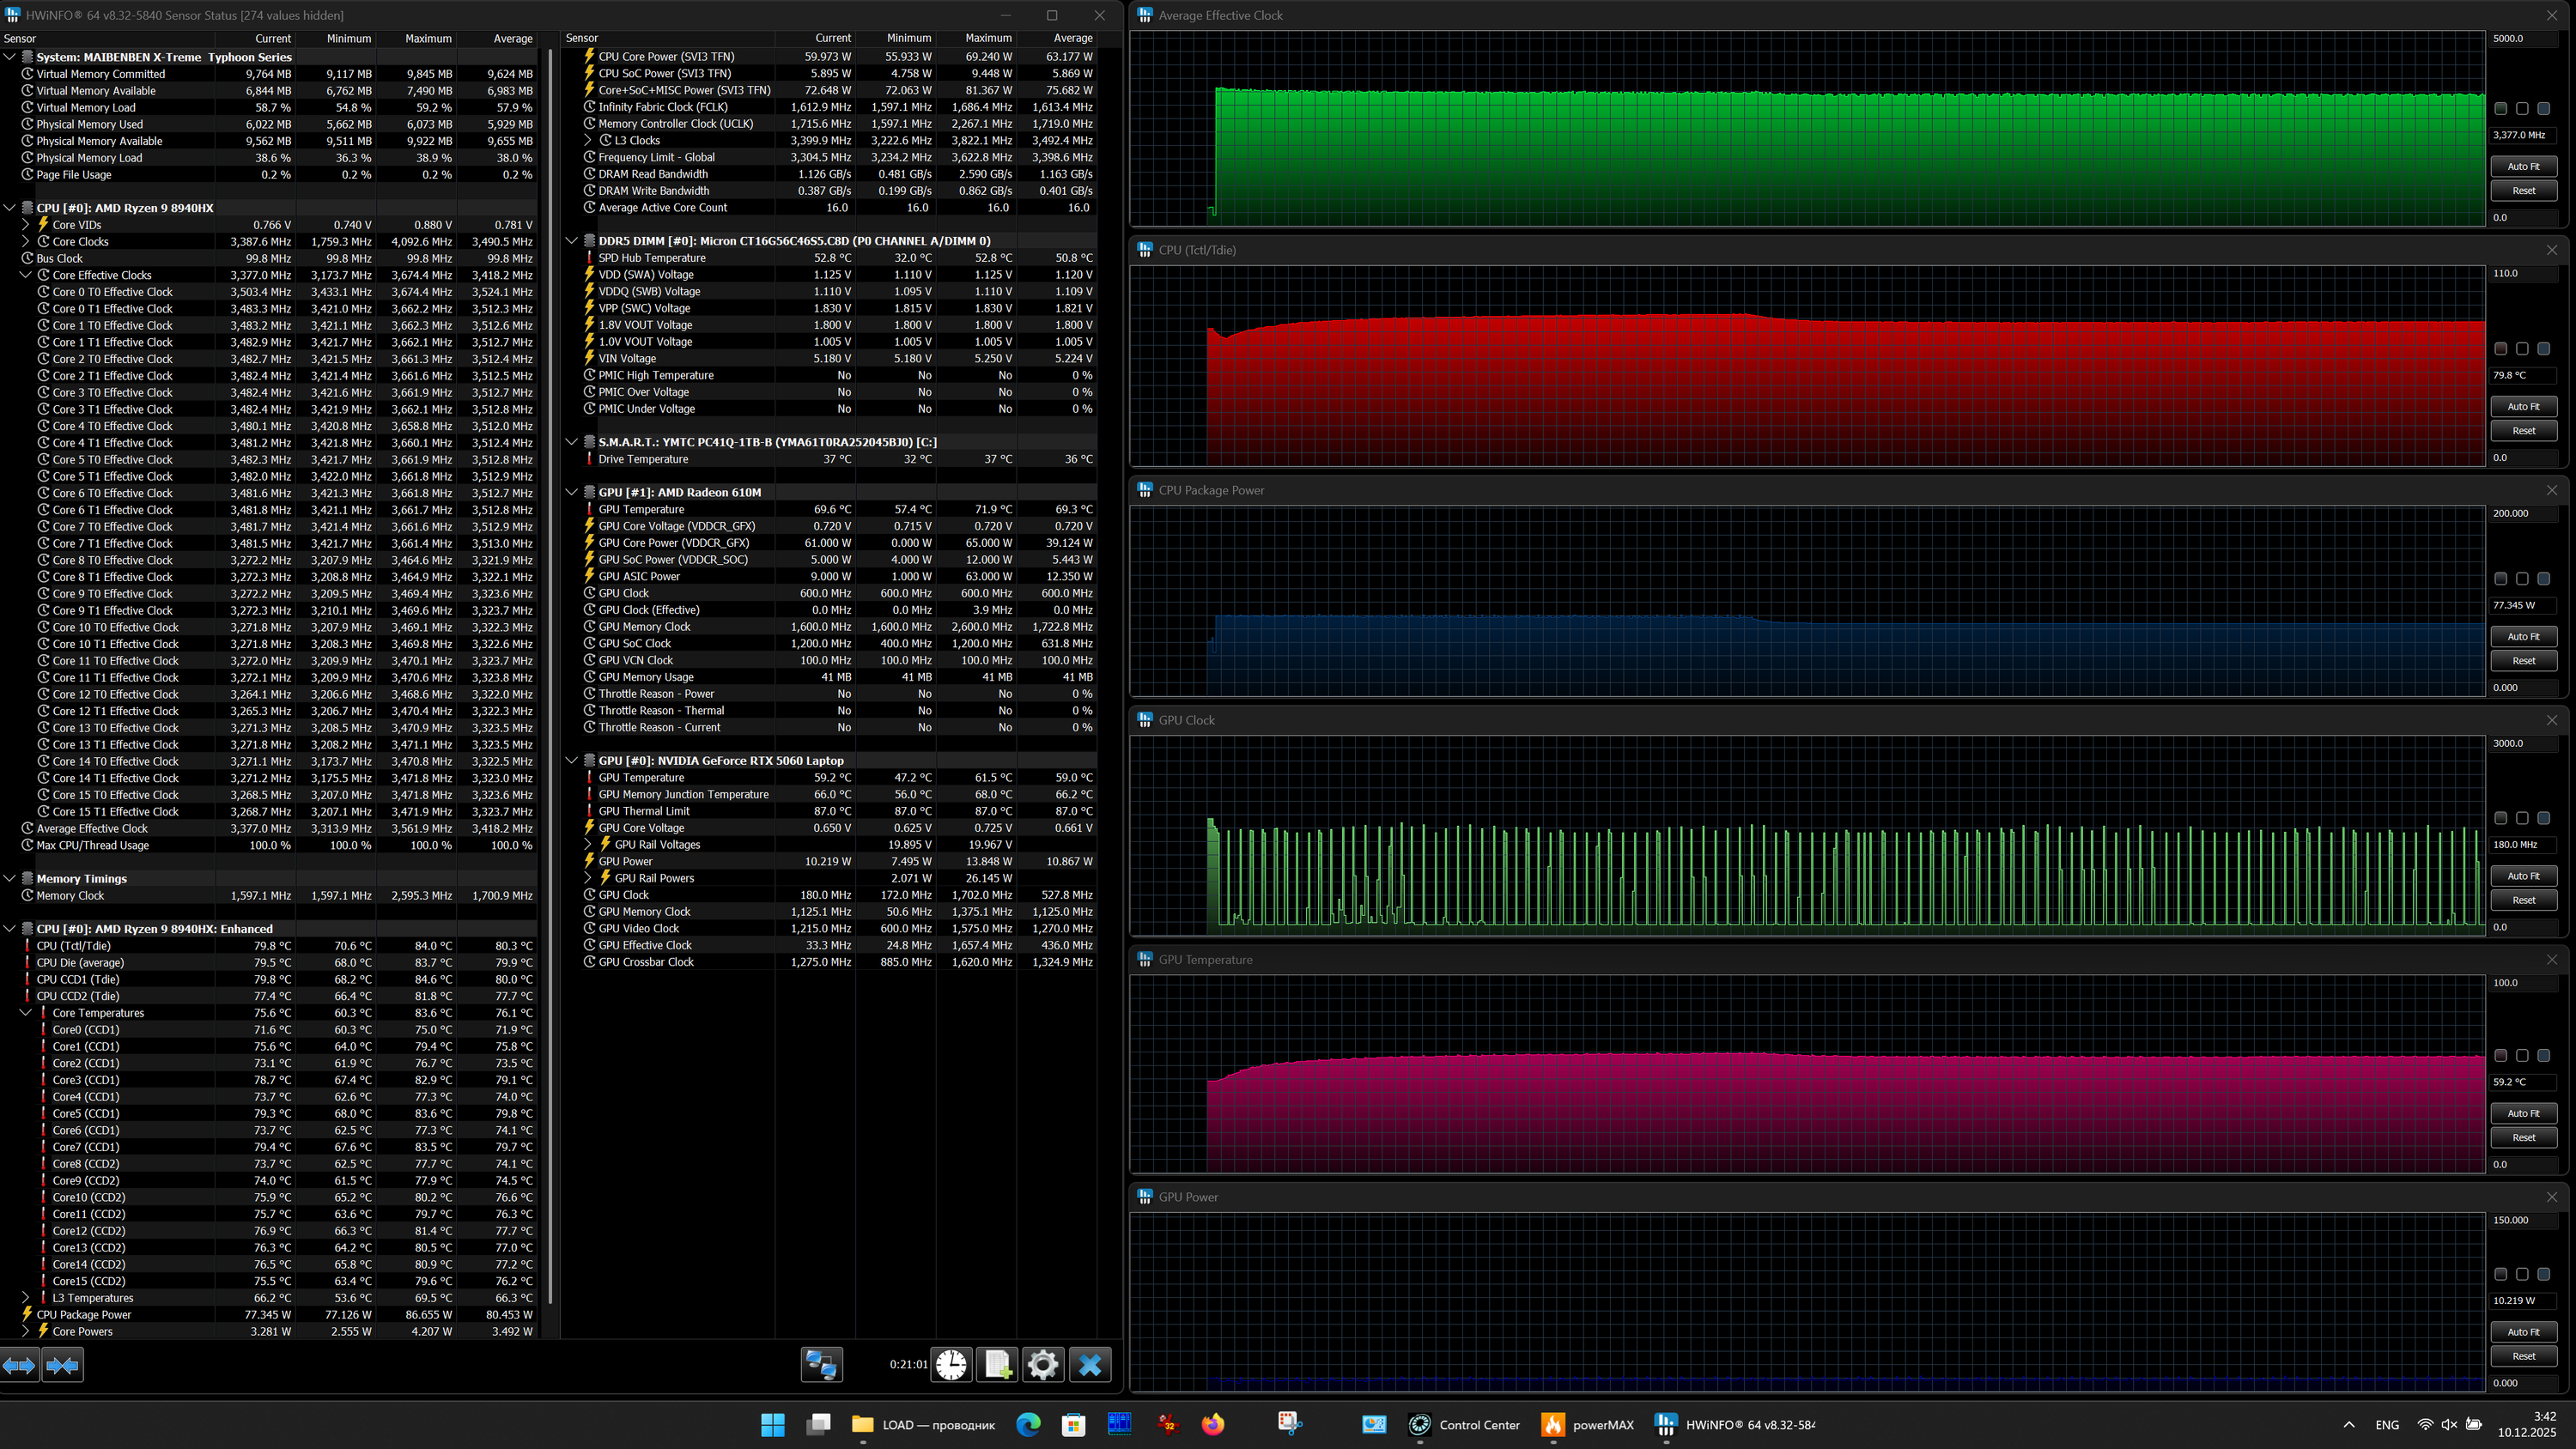Reset the clock timer icon
The width and height of the screenshot is (2576, 1449).
pos(951,1364)
